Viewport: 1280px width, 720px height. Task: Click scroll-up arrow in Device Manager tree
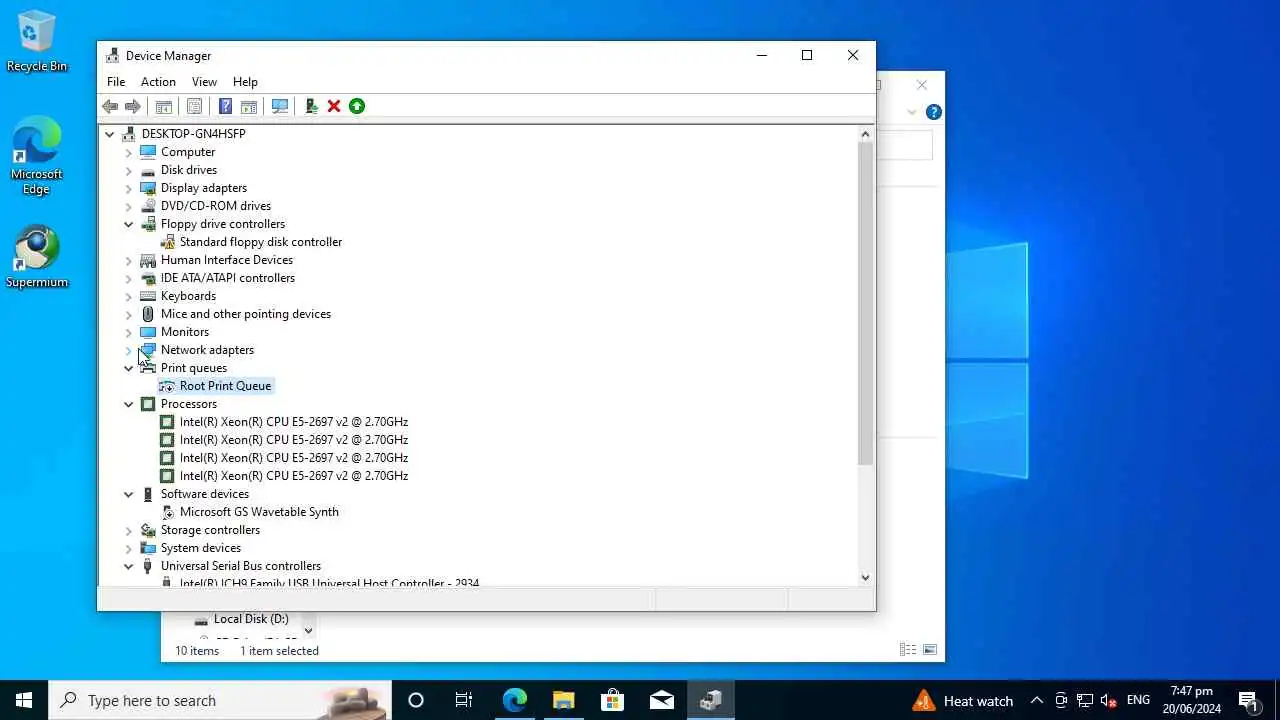tap(865, 134)
